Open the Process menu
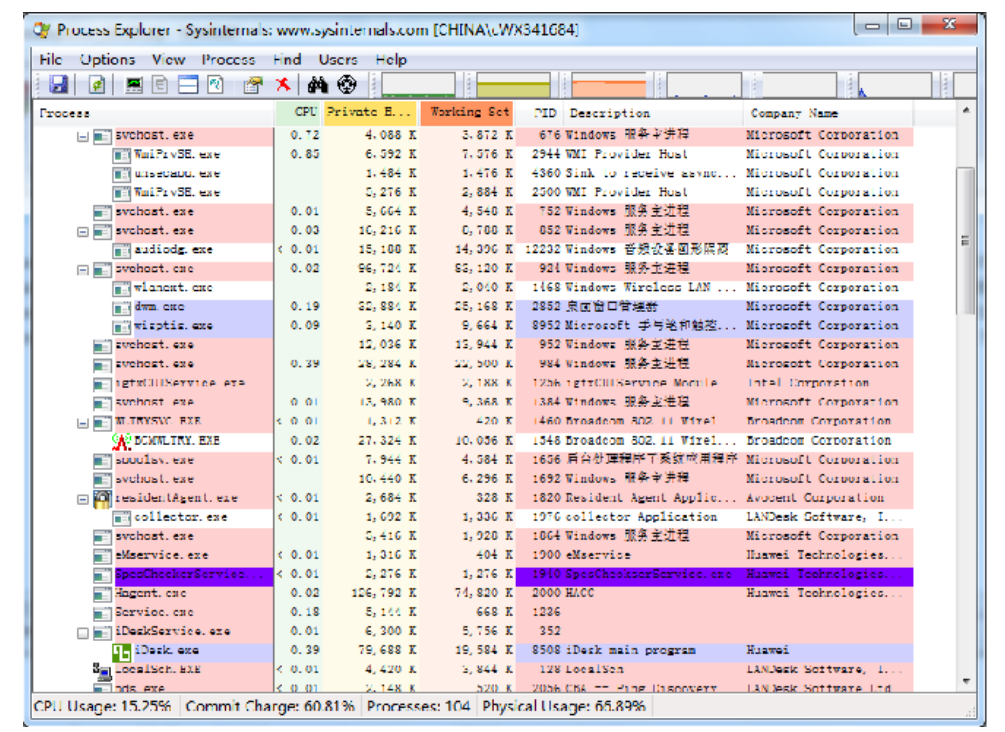The image size is (1005, 732). pos(228,60)
